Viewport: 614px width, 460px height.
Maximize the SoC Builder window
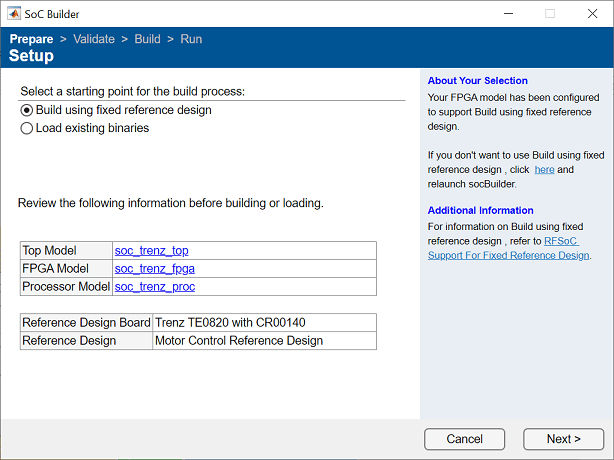(549, 14)
